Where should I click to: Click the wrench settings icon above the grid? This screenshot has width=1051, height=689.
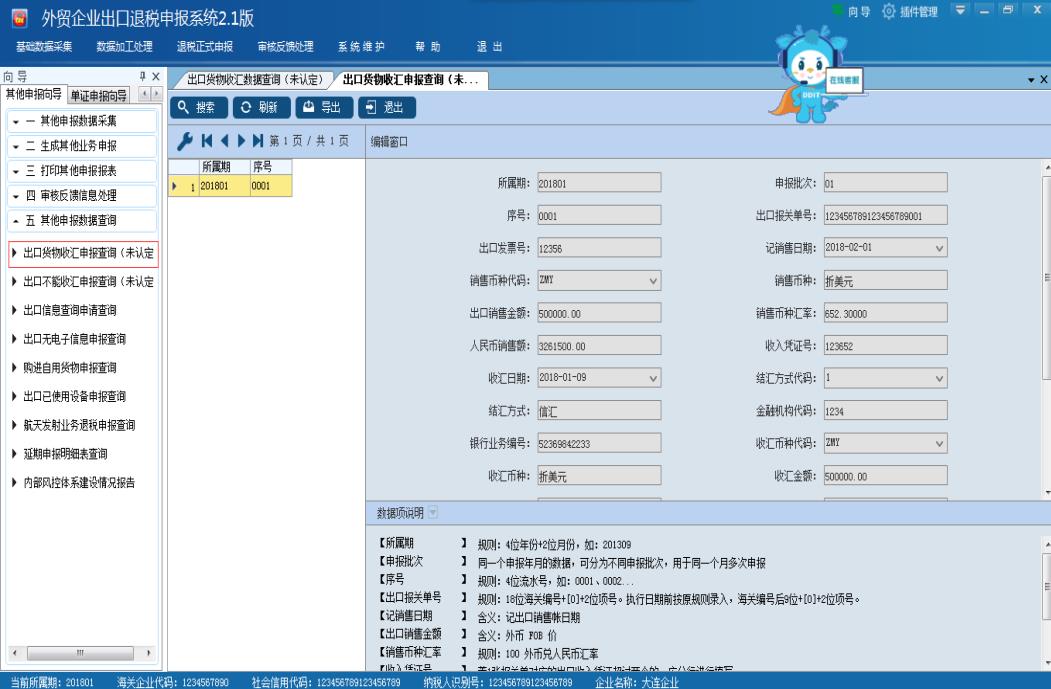pos(183,142)
